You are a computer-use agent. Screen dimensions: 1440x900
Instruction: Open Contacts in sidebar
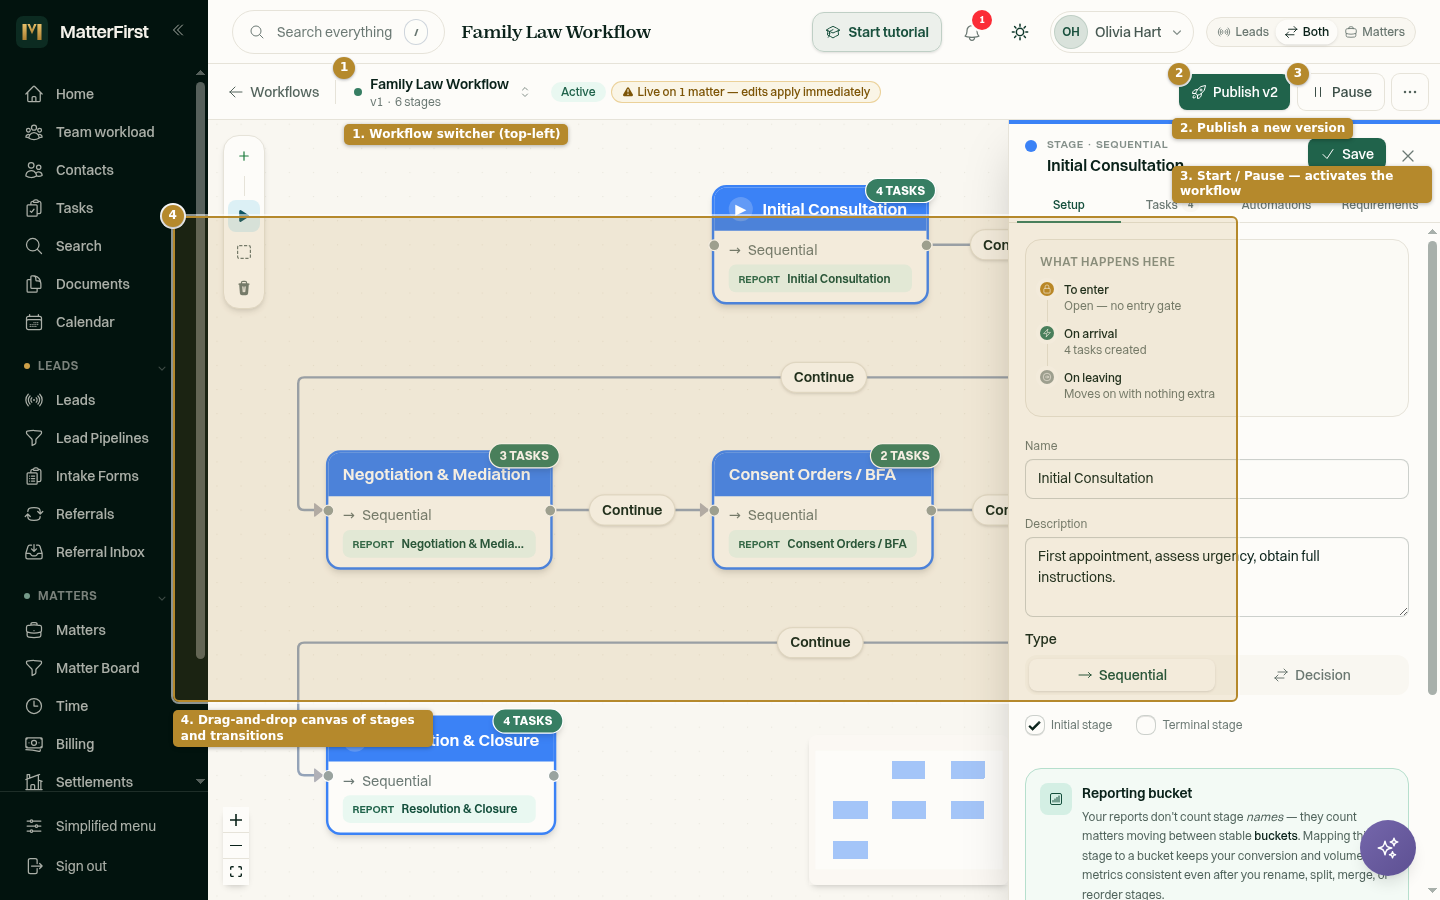coord(100,170)
